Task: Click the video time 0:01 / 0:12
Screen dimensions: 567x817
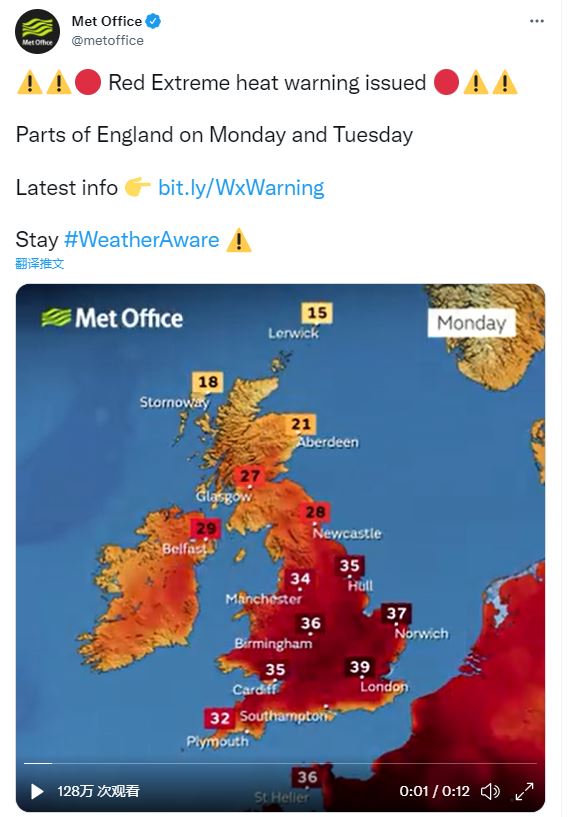Action: click(435, 791)
